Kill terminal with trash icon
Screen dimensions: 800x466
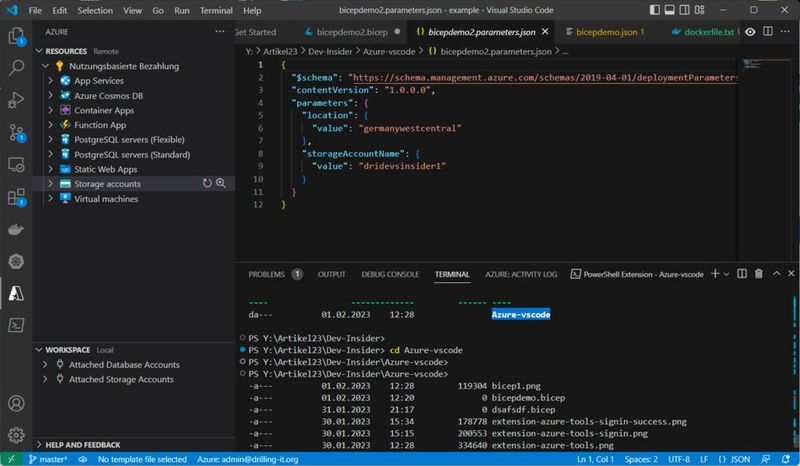click(759, 274)
